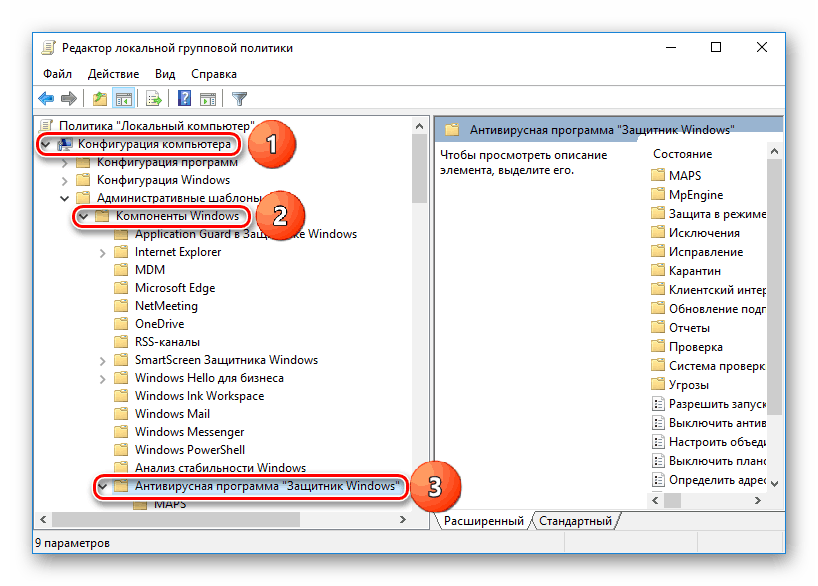Select the Расширенный tab
The image size is (818, 586).
(x=483, y=521)
